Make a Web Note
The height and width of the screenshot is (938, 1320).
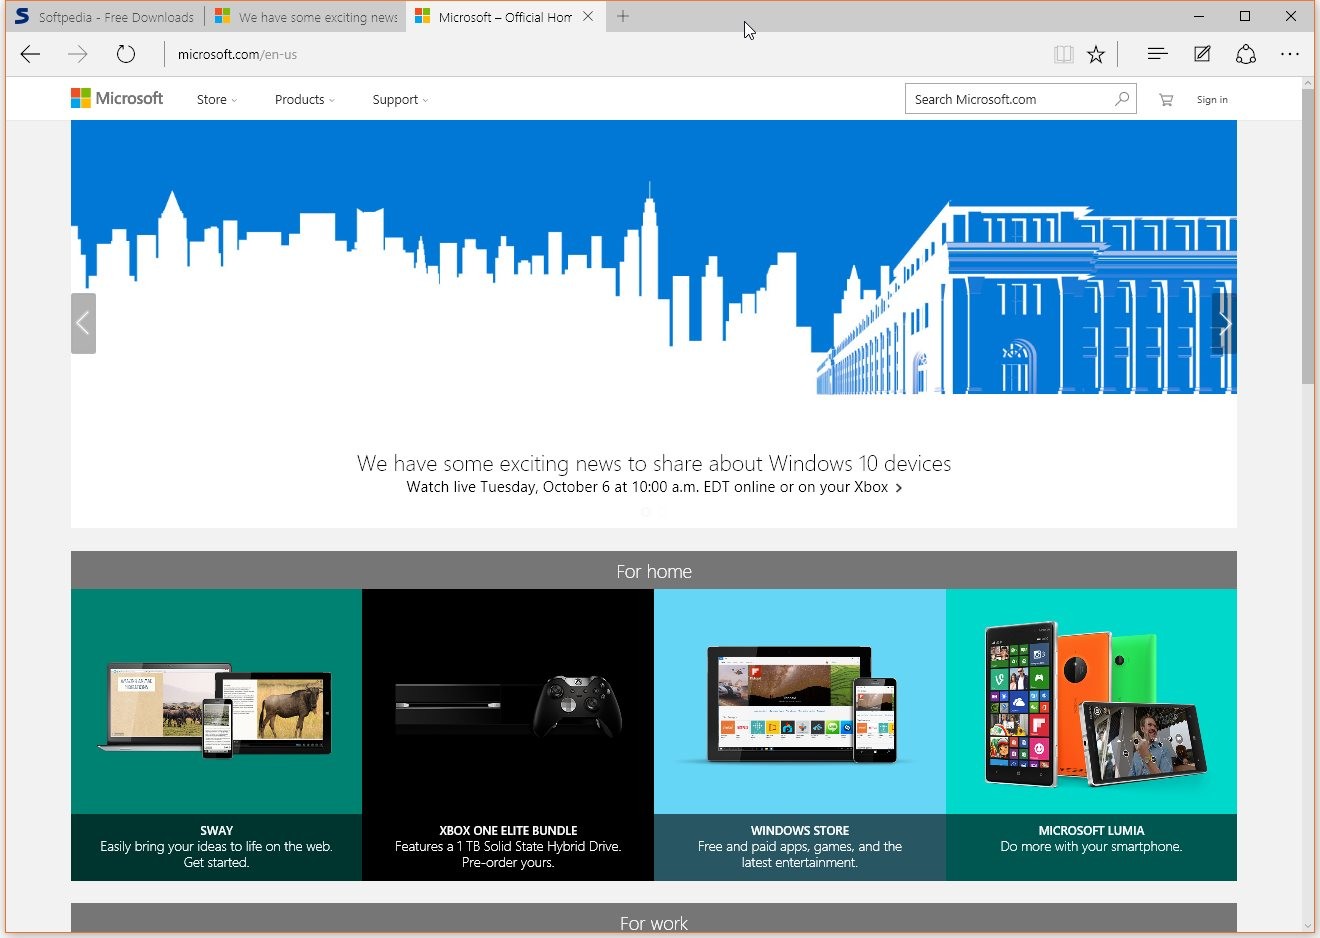pos(1202,54)
